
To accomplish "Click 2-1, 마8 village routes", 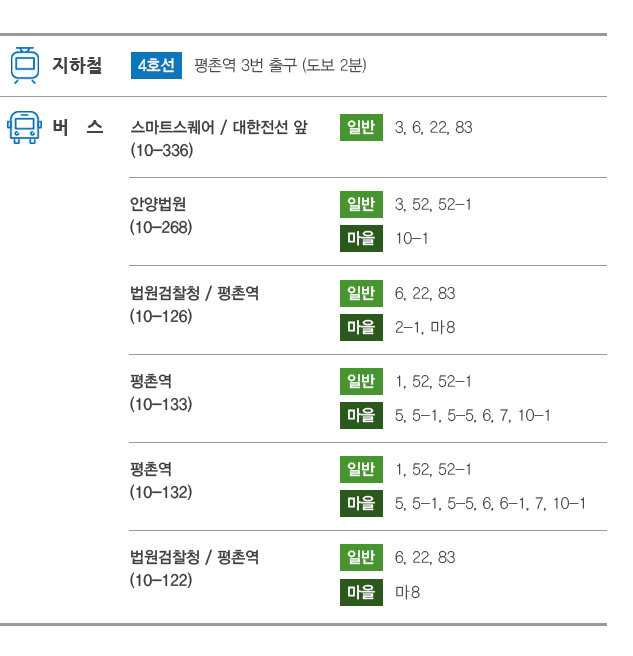I will pos(425,327).
